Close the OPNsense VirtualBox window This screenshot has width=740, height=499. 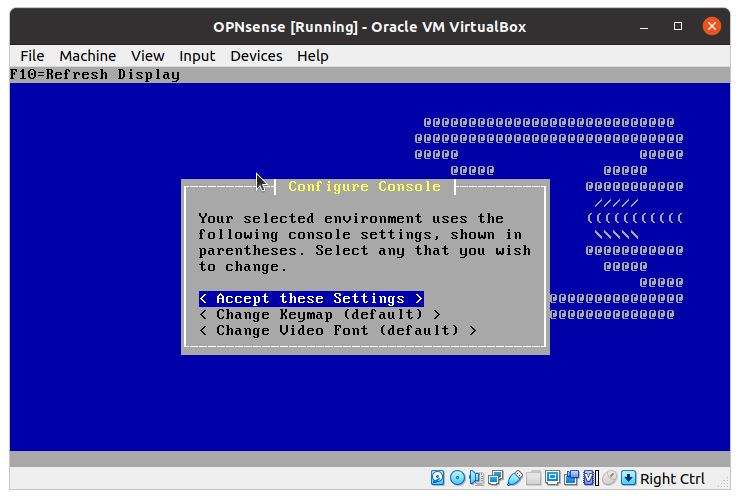[x=712, y=26]
